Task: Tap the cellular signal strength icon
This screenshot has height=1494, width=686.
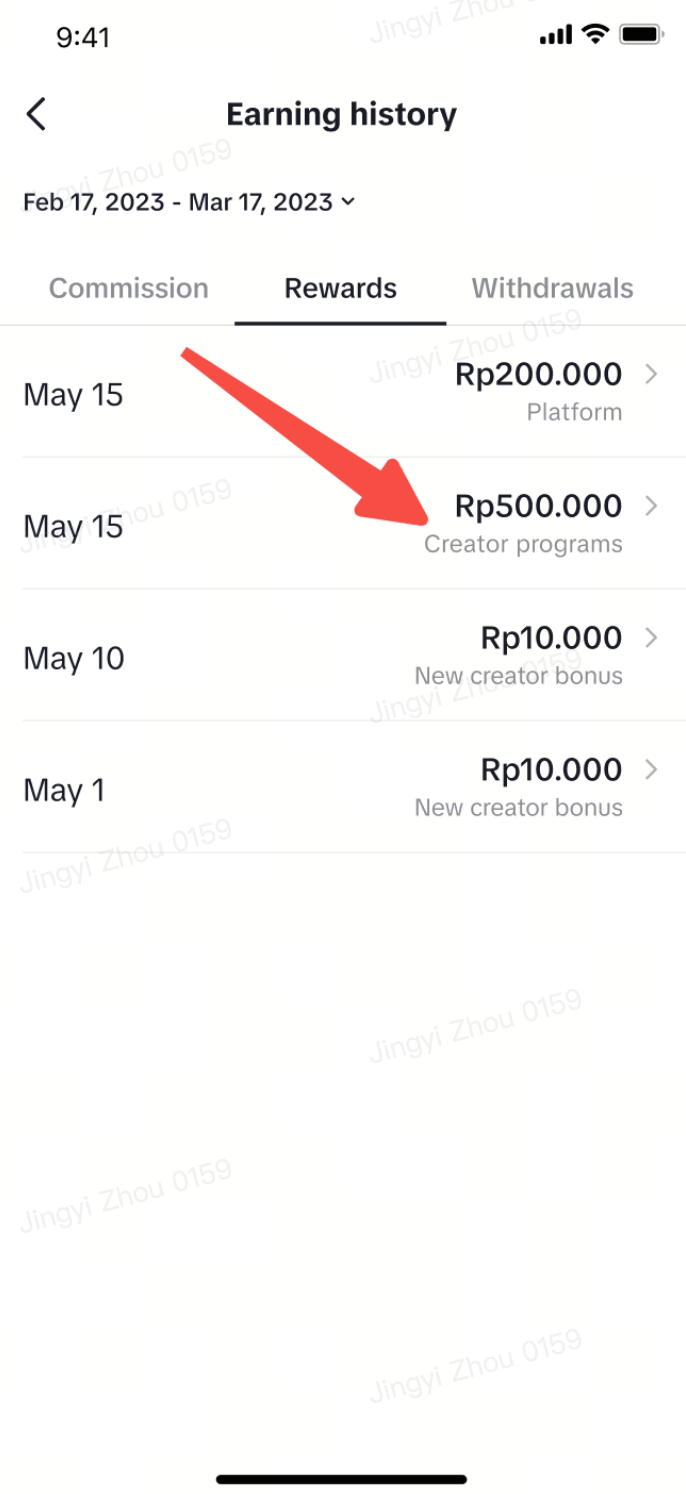Action: click(x=555, y=36)
